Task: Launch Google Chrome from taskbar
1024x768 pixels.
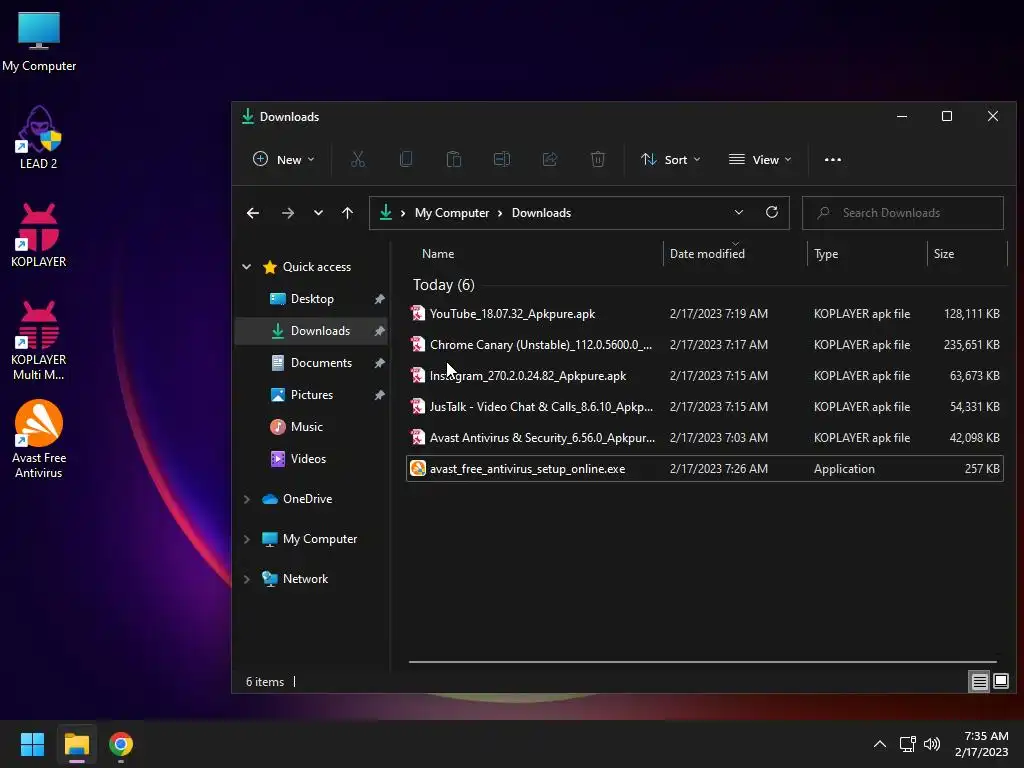Action: point(121,744)
